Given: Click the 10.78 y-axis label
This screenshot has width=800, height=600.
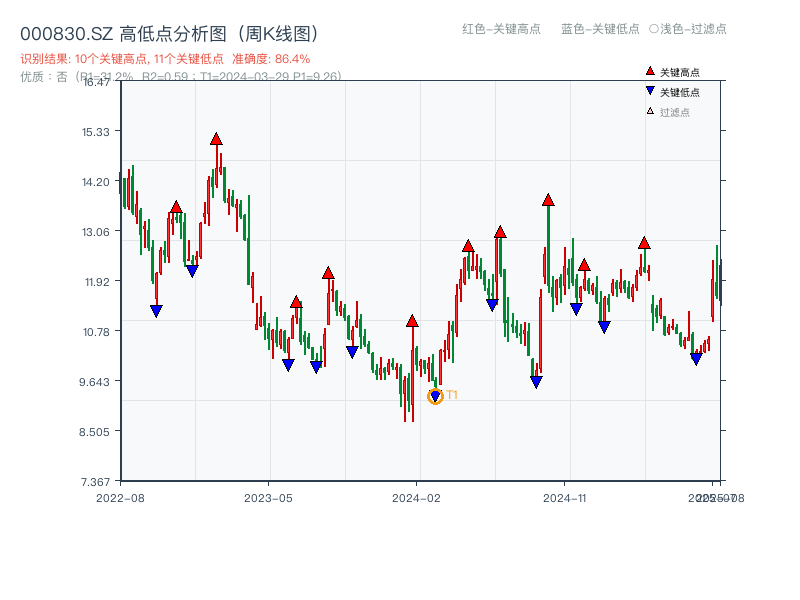Looking at the screenshot, I should coord(96,332).
